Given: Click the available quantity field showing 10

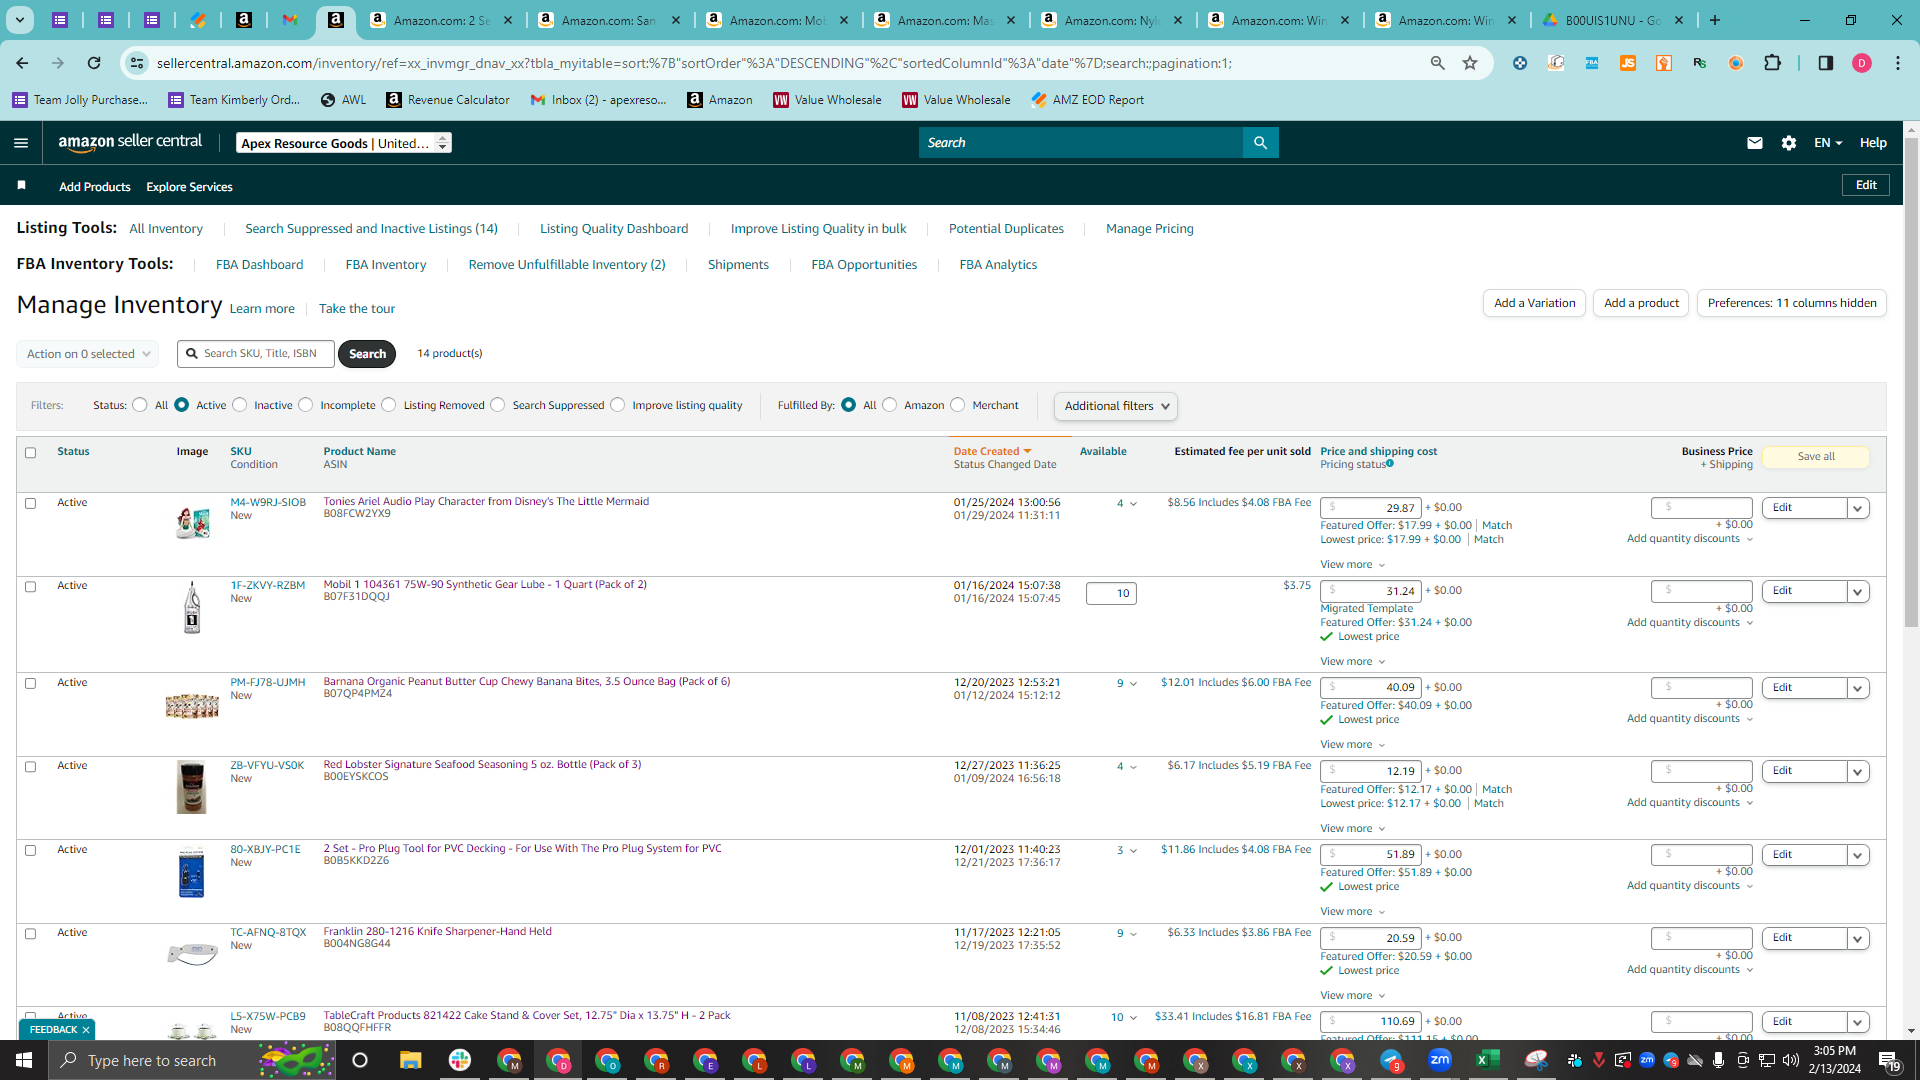Looking at the screenshot, I should (x=1111, y=594).
